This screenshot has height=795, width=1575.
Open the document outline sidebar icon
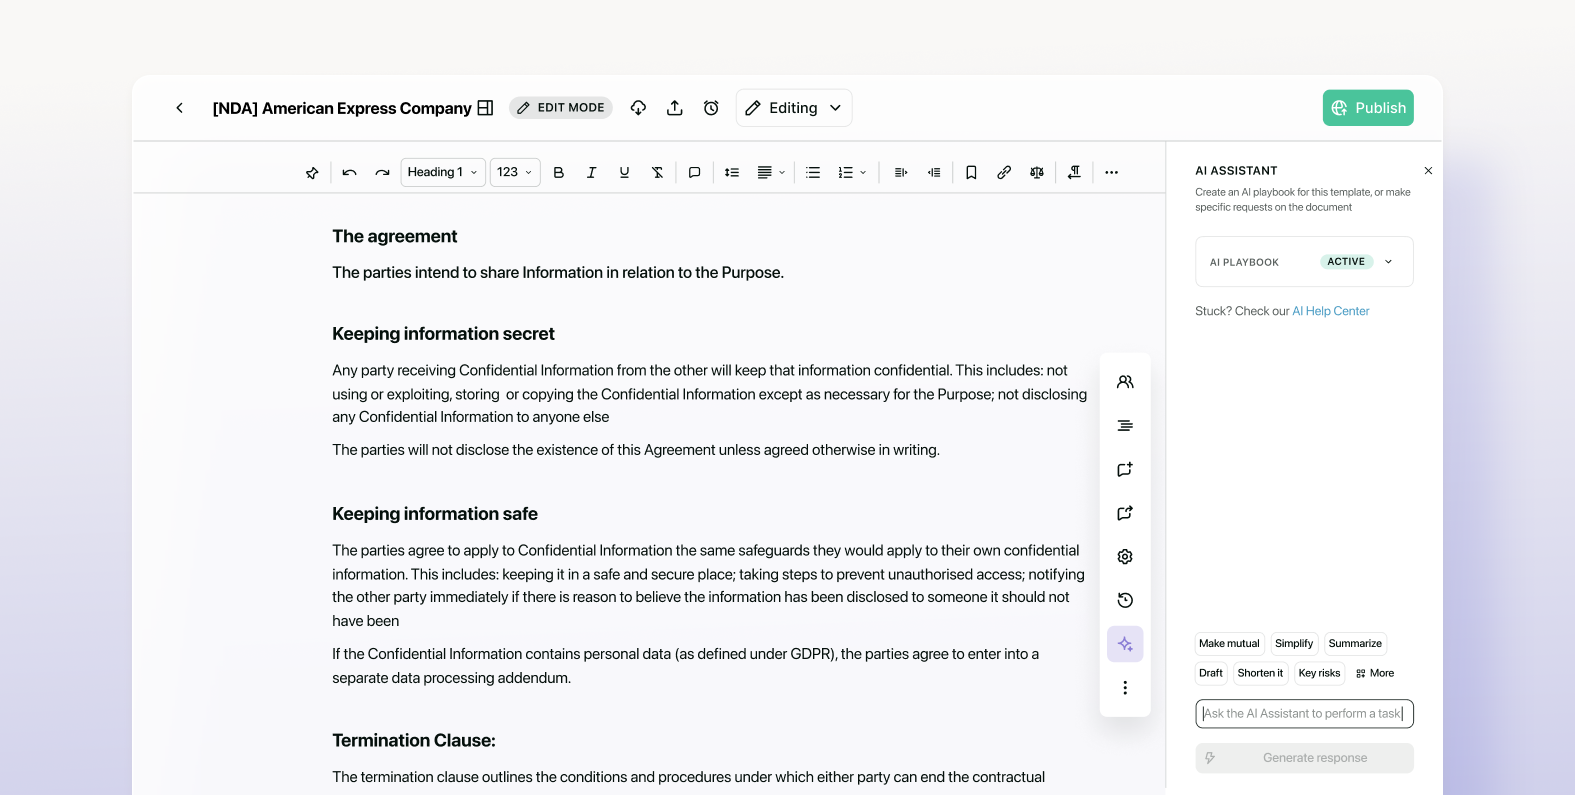coord(1125,426)
